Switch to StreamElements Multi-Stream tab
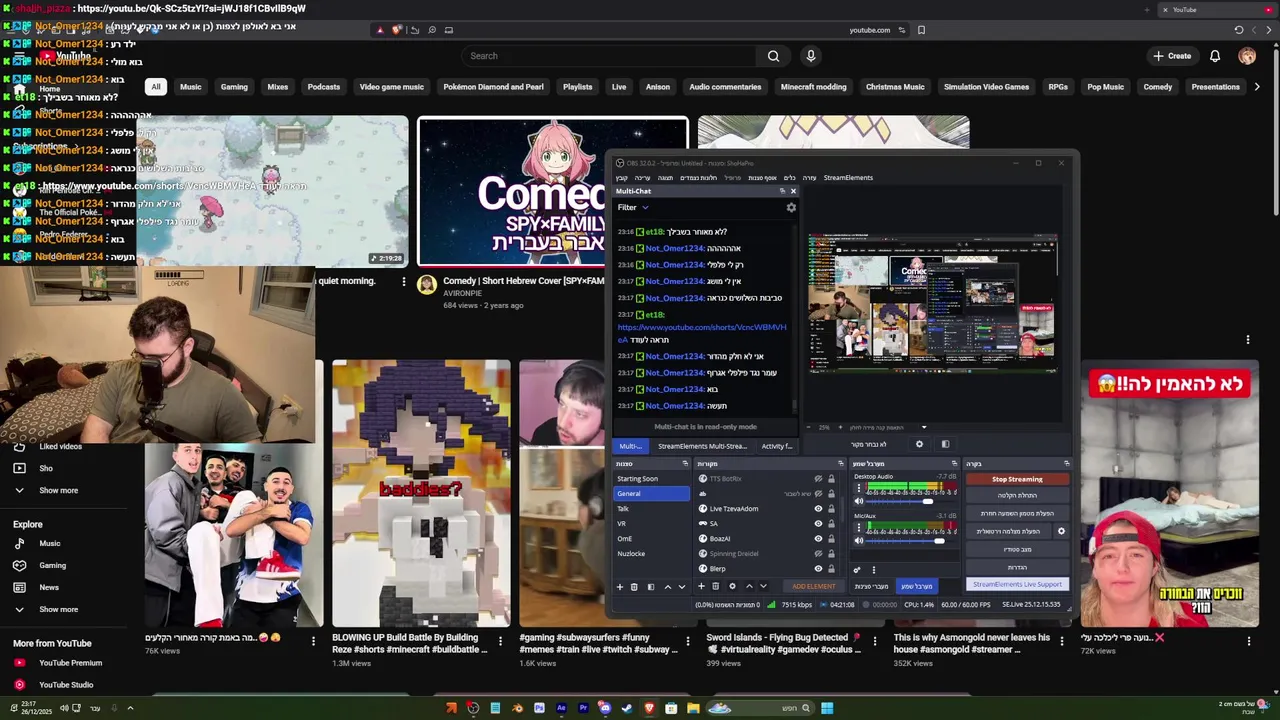 click(x=703, y=446)
